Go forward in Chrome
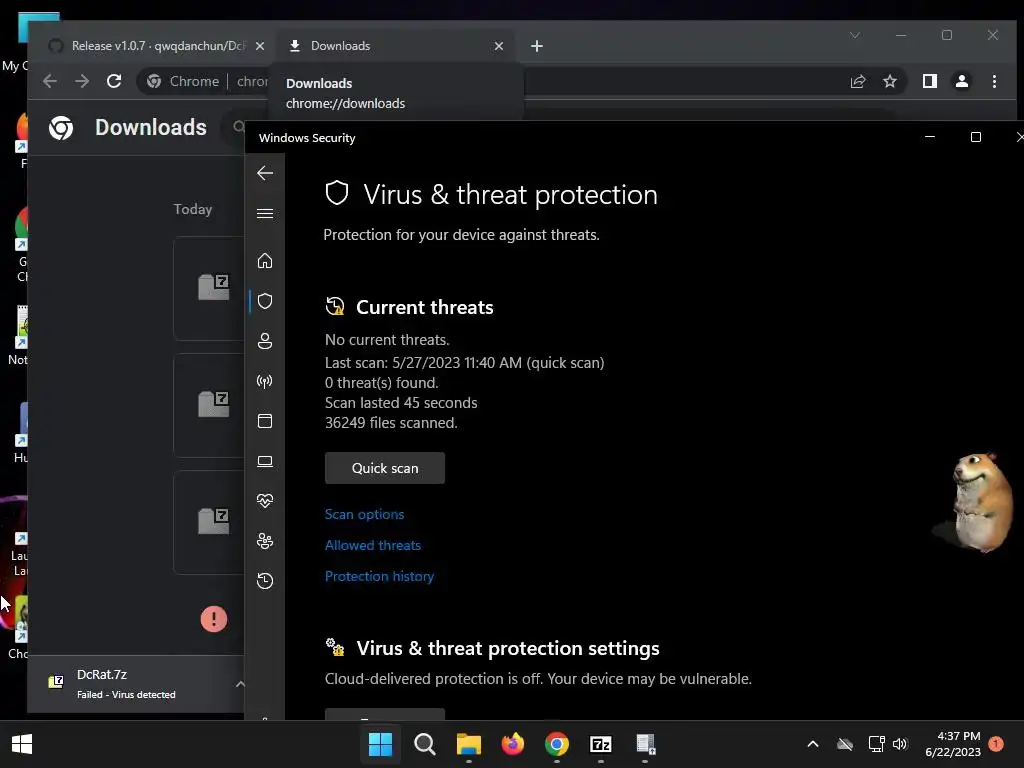 82,81
